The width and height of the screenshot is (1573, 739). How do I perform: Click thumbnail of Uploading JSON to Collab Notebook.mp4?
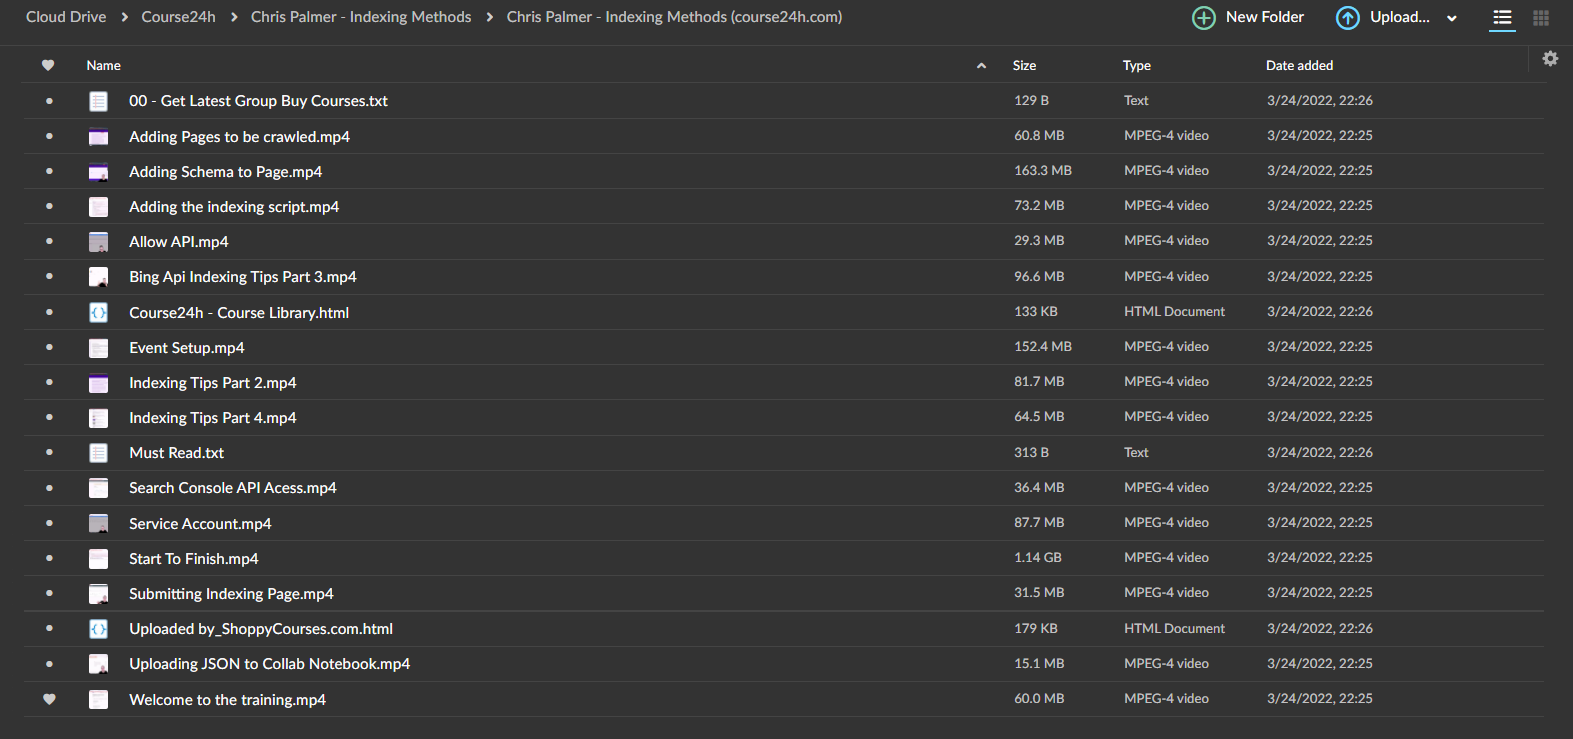pyautogui.click(x=98, y=664)
